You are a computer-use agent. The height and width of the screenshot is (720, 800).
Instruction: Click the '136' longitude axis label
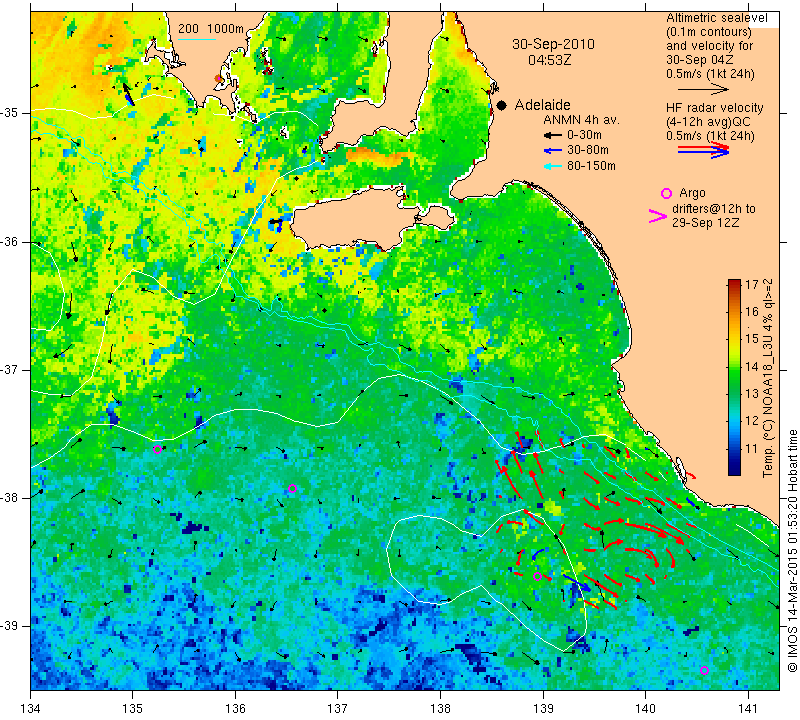coord(236,708)
